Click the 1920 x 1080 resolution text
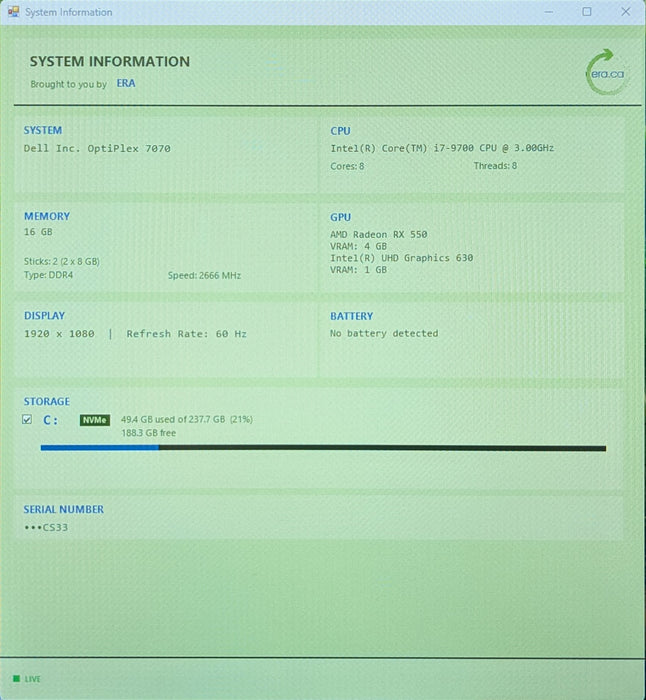646x700 pixels. [x=59, y=333]
